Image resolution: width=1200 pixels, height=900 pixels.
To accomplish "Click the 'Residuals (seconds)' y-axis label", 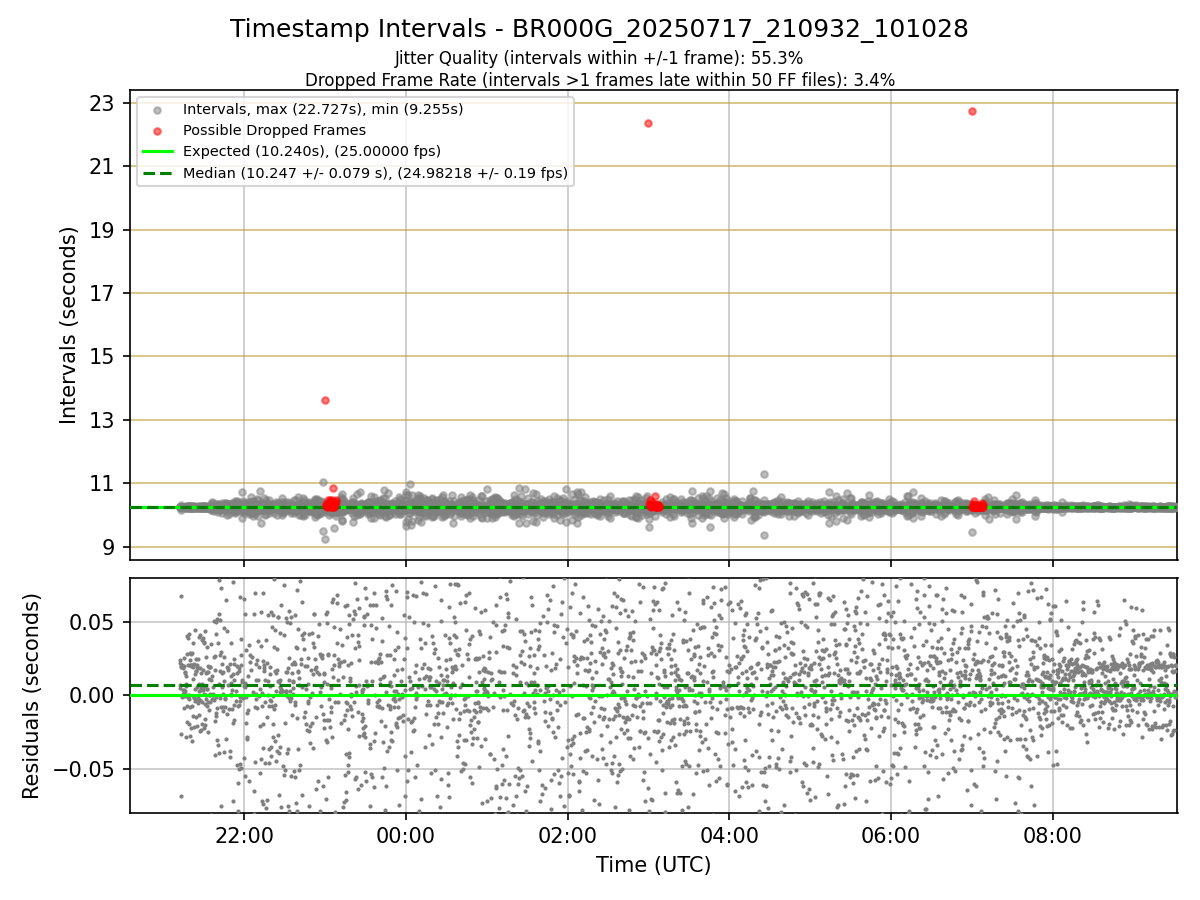I will (x=31, y=696).
